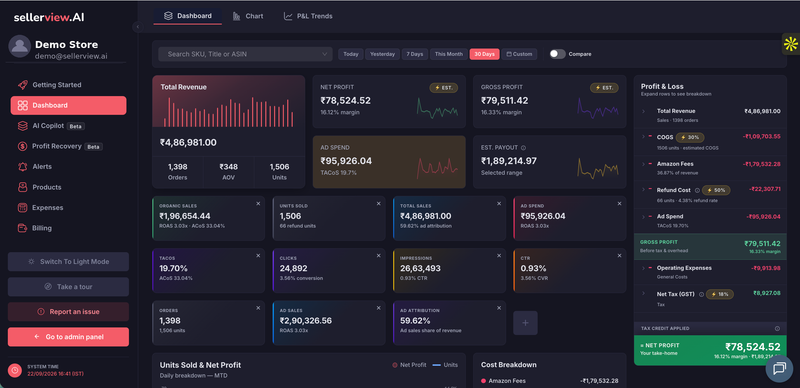
Task: Click the Billing wallet icon
Action: coord(22,228)
